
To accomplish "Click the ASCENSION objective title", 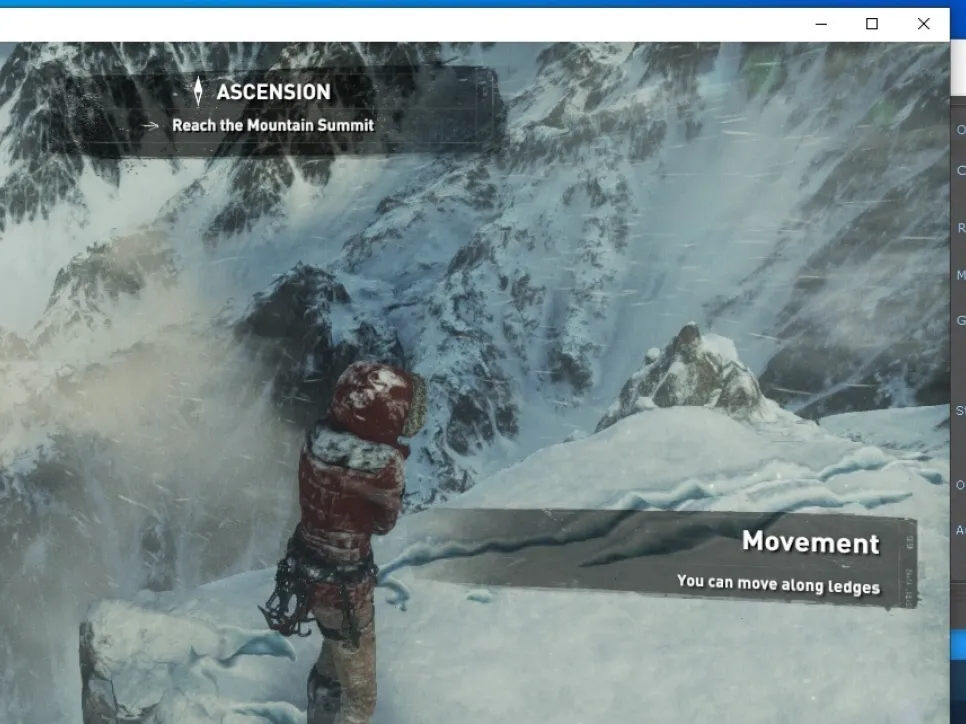I will coord(274,92).
